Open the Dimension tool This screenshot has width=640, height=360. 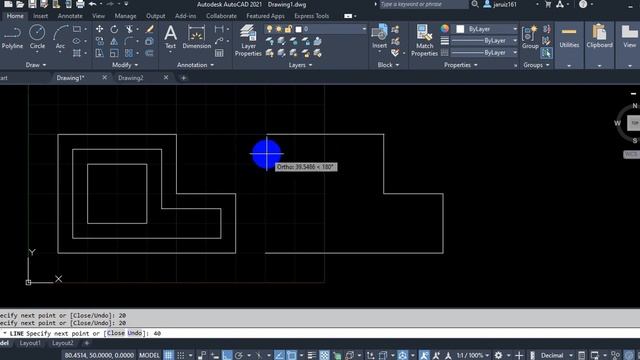pyautogui.click(x=196, y=37)
